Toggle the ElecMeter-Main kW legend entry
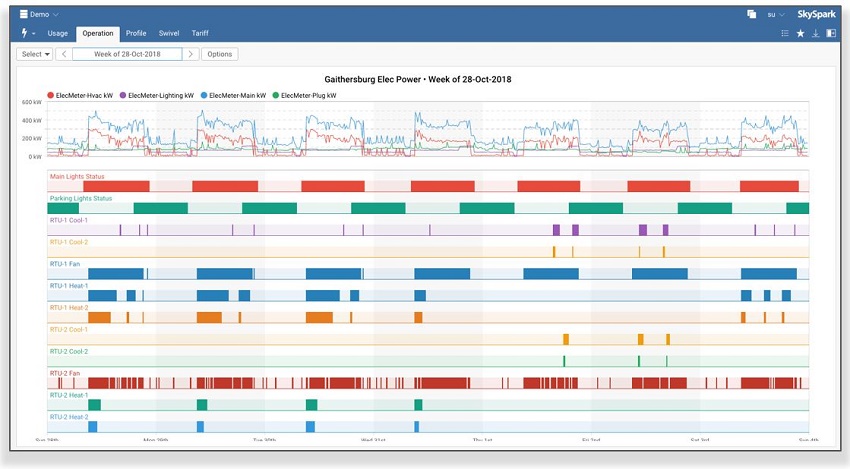Image resolution: width=850 pixels, height=469 pixels. (x=234, y=95)
